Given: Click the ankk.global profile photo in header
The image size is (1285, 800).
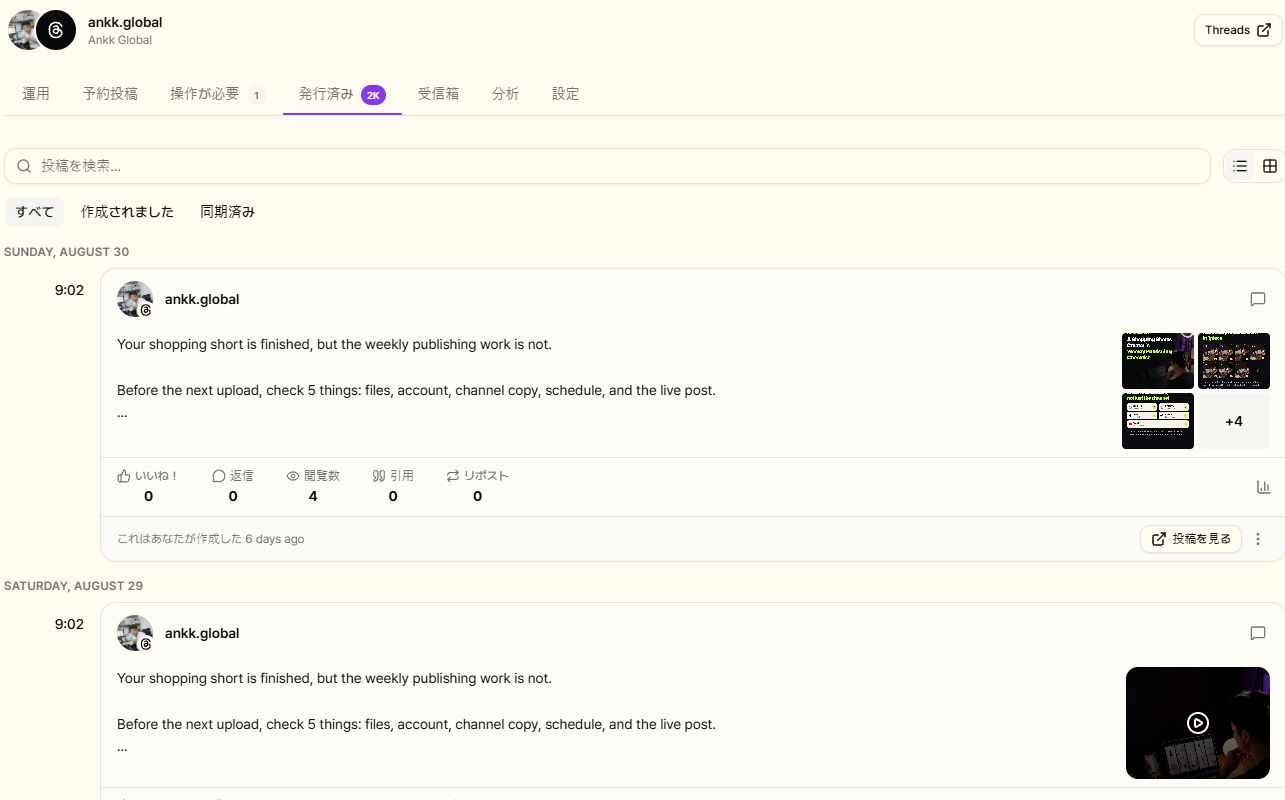Looking at the screenshot, I should point(22,30).
